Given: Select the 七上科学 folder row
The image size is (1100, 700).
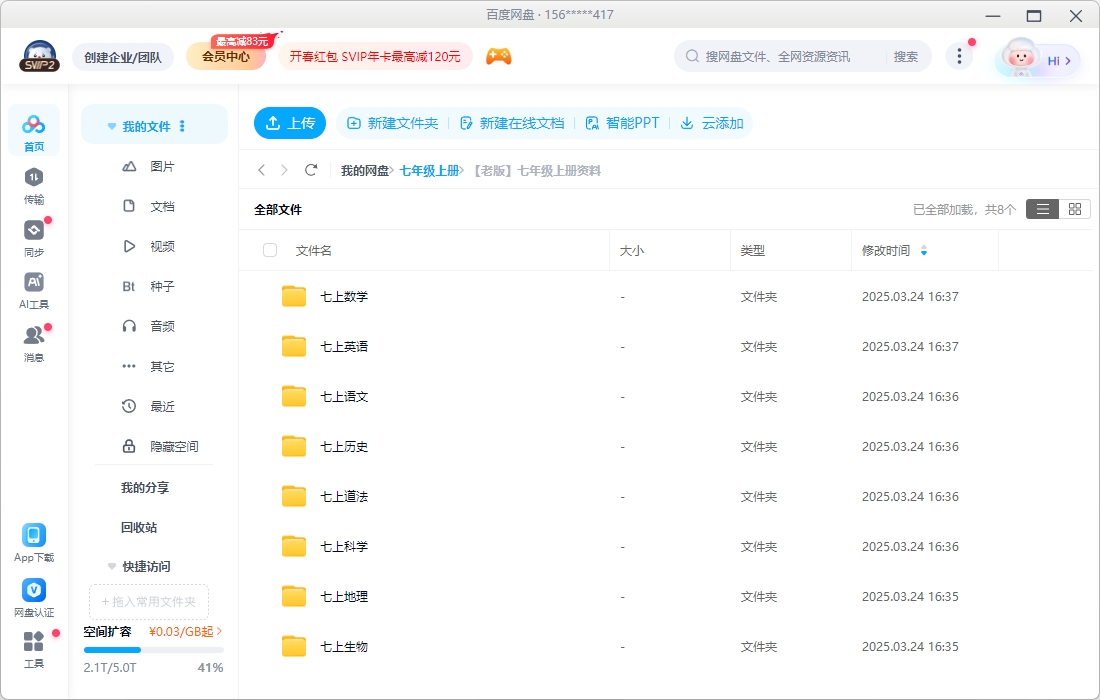Looking at the screenshot, I should 666,547.
